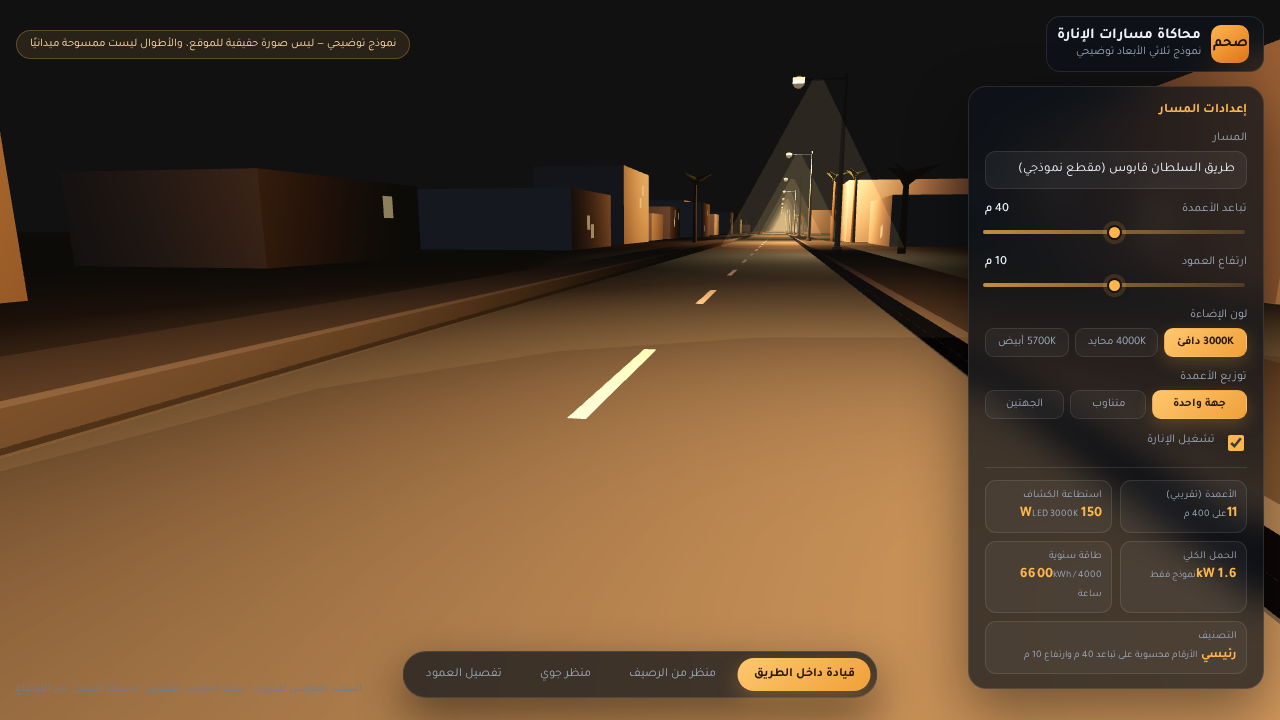
Task: Click the محاكاة مسارات الإنارة title
Action: click(x=1129, y=34)
